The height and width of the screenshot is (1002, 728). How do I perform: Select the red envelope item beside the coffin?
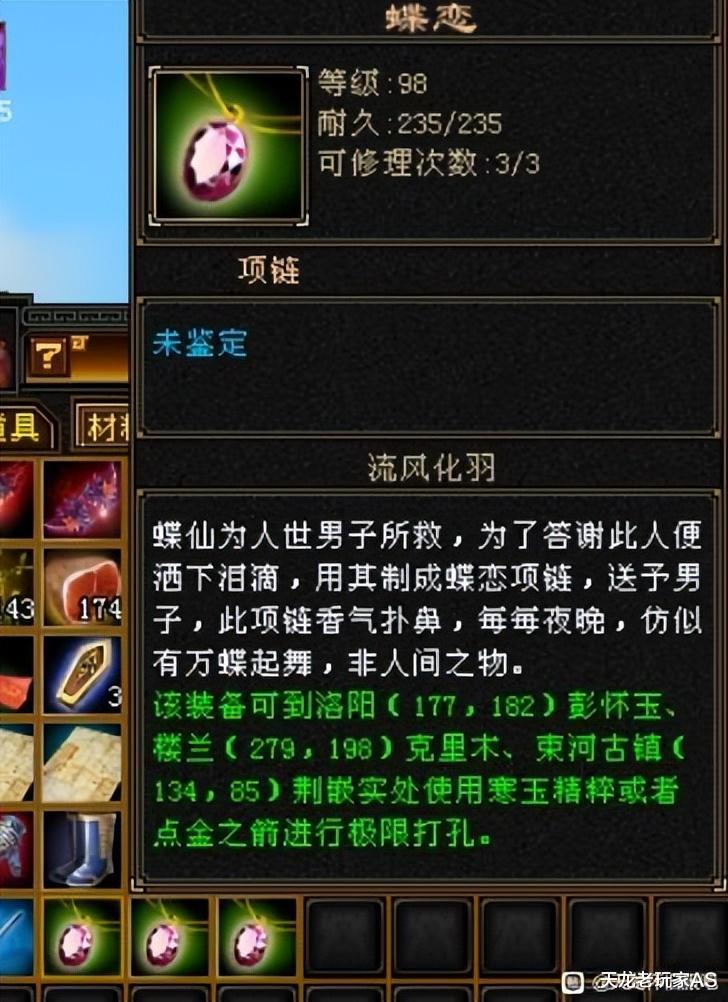pos(16,674)
